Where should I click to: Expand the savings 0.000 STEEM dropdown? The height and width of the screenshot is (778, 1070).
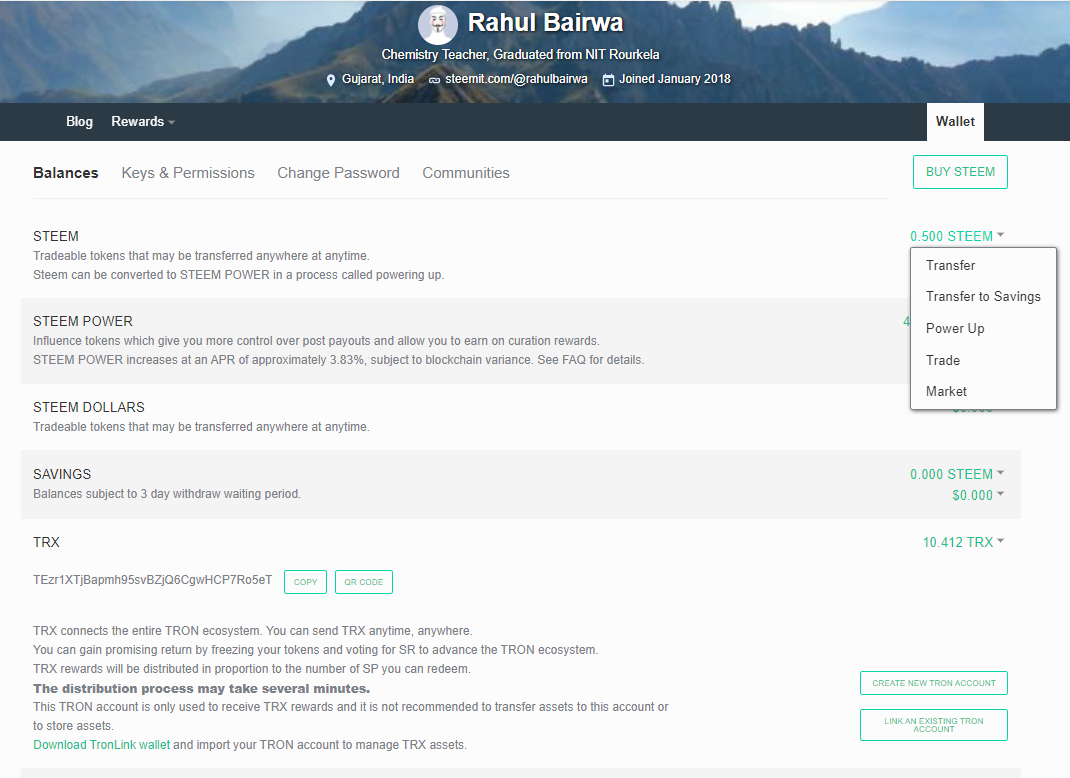tap(957, 474)
